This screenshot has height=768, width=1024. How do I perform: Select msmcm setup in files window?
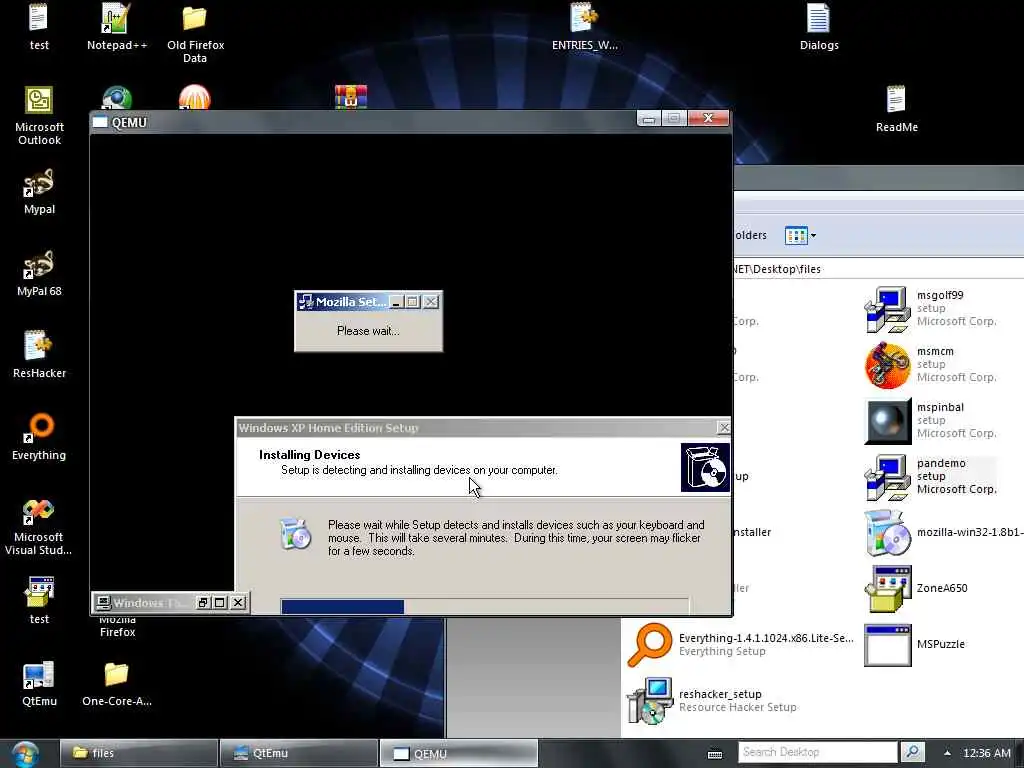pos(931,364)
